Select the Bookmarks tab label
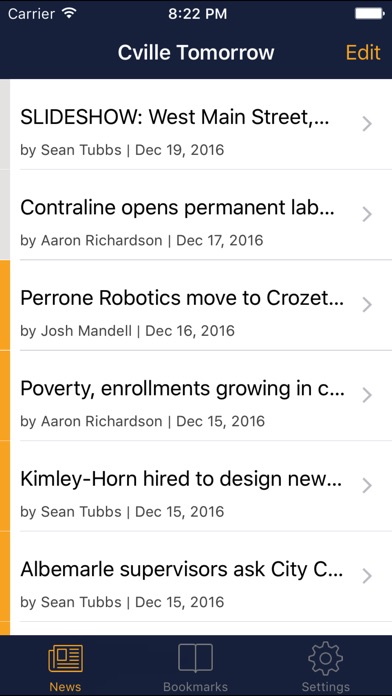The width and height of the screenshot is (392, 696). [x=195, y=687]
